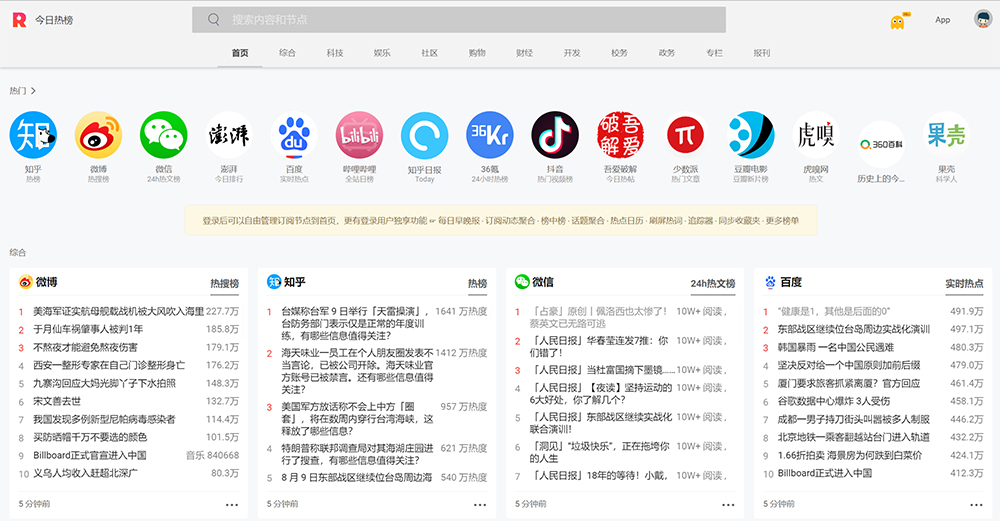Open the Baidu 实时热点 list link

964,284
